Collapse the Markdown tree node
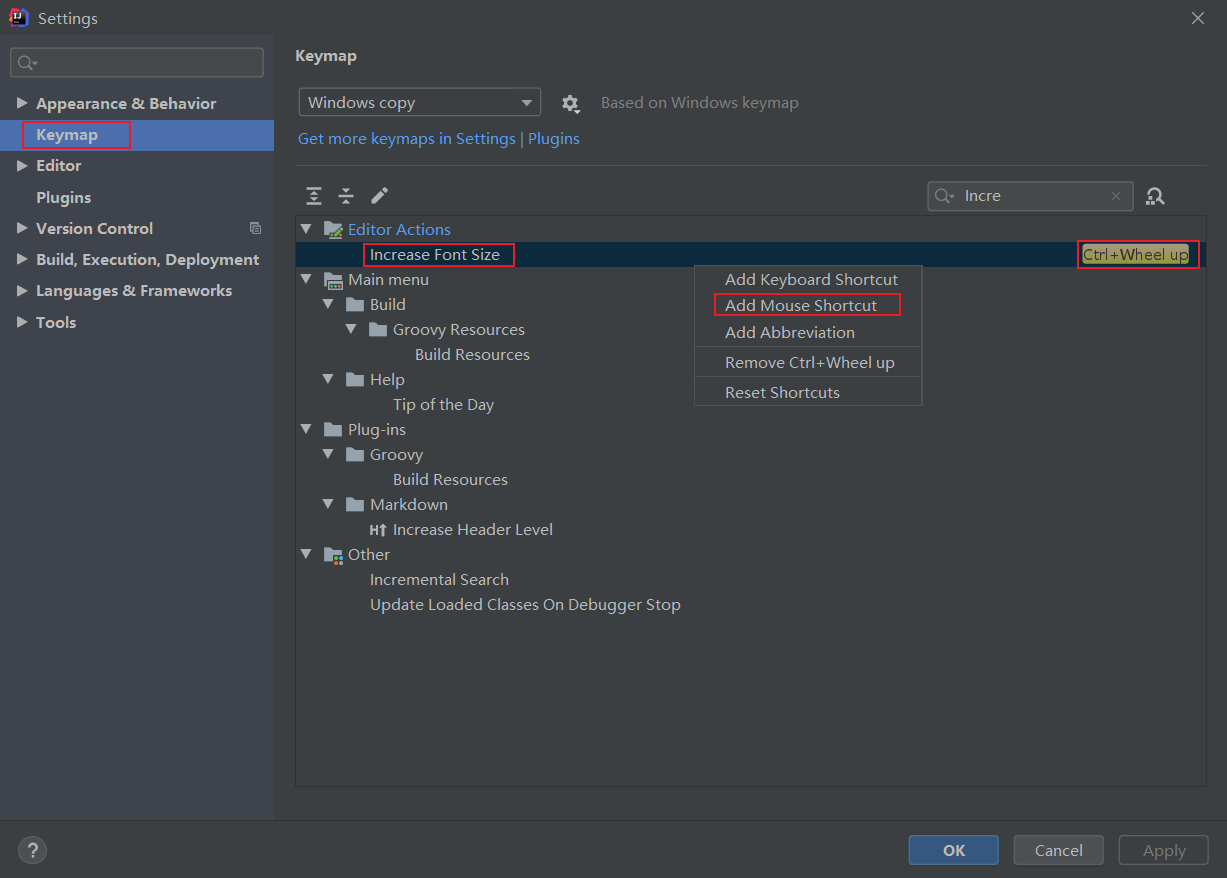 point(328,505)
